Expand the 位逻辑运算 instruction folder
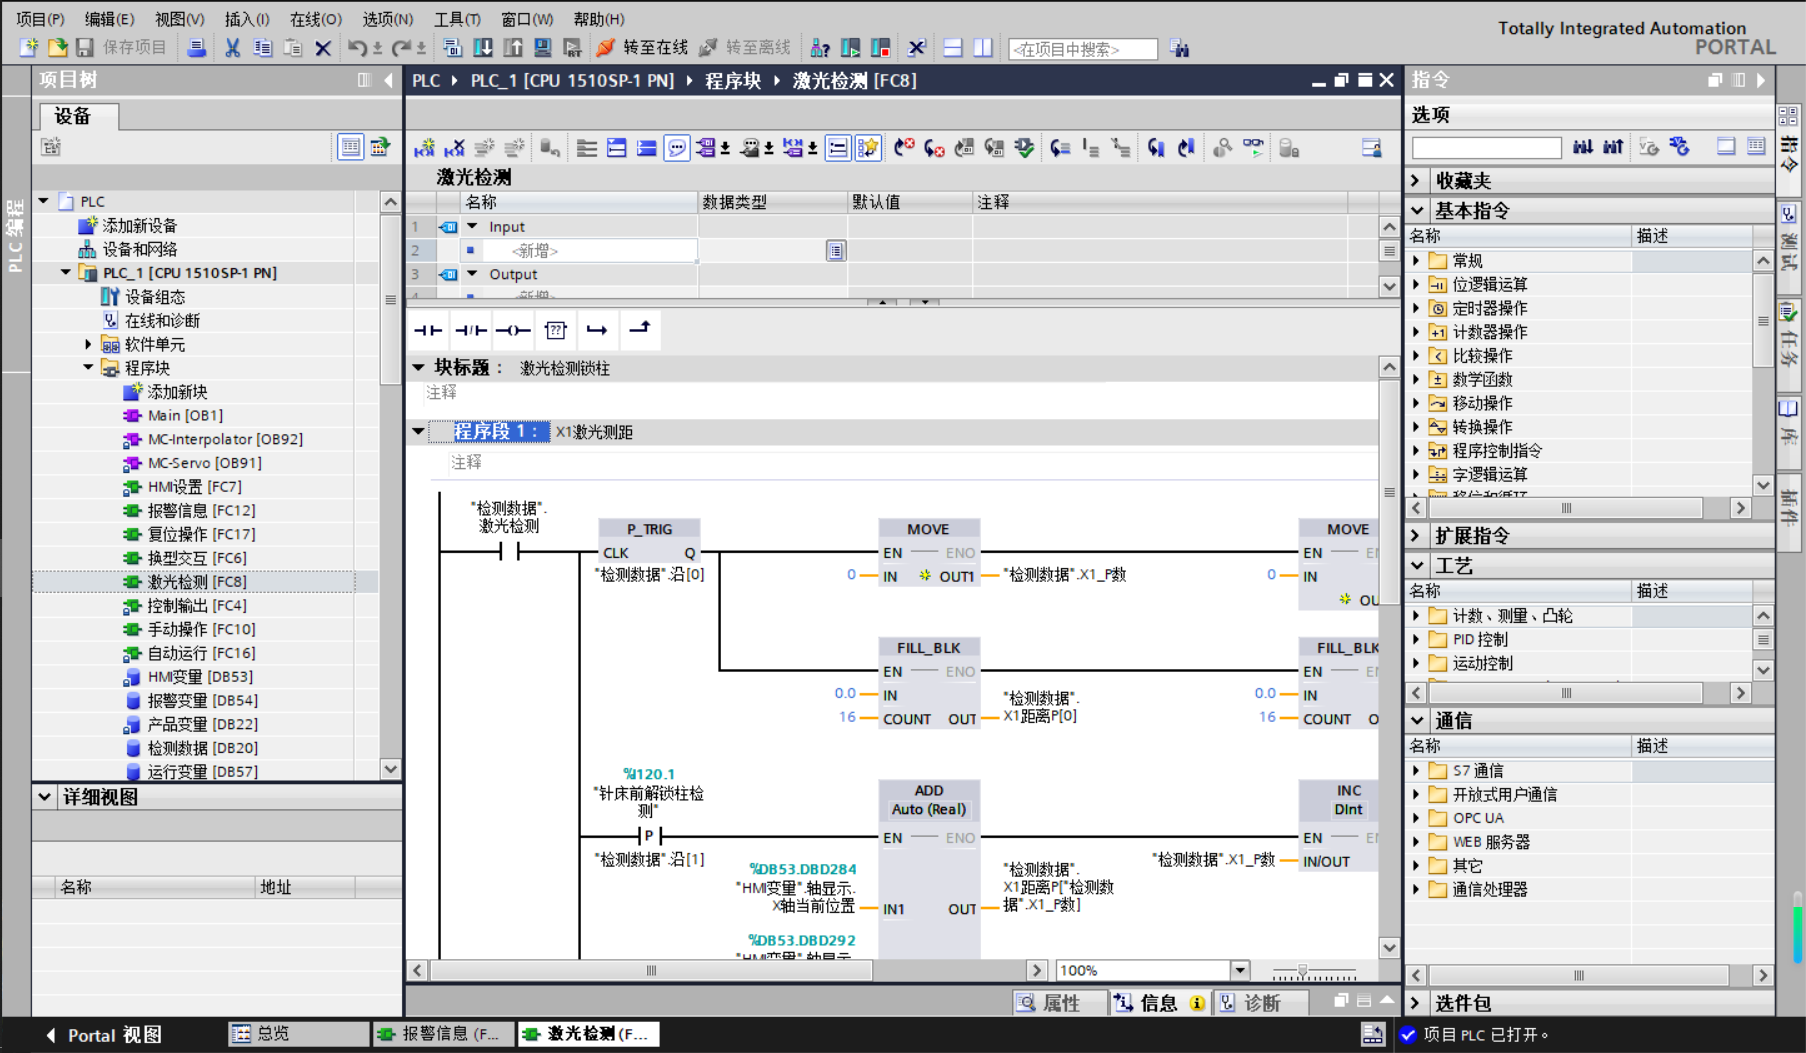 [1416, 284]
